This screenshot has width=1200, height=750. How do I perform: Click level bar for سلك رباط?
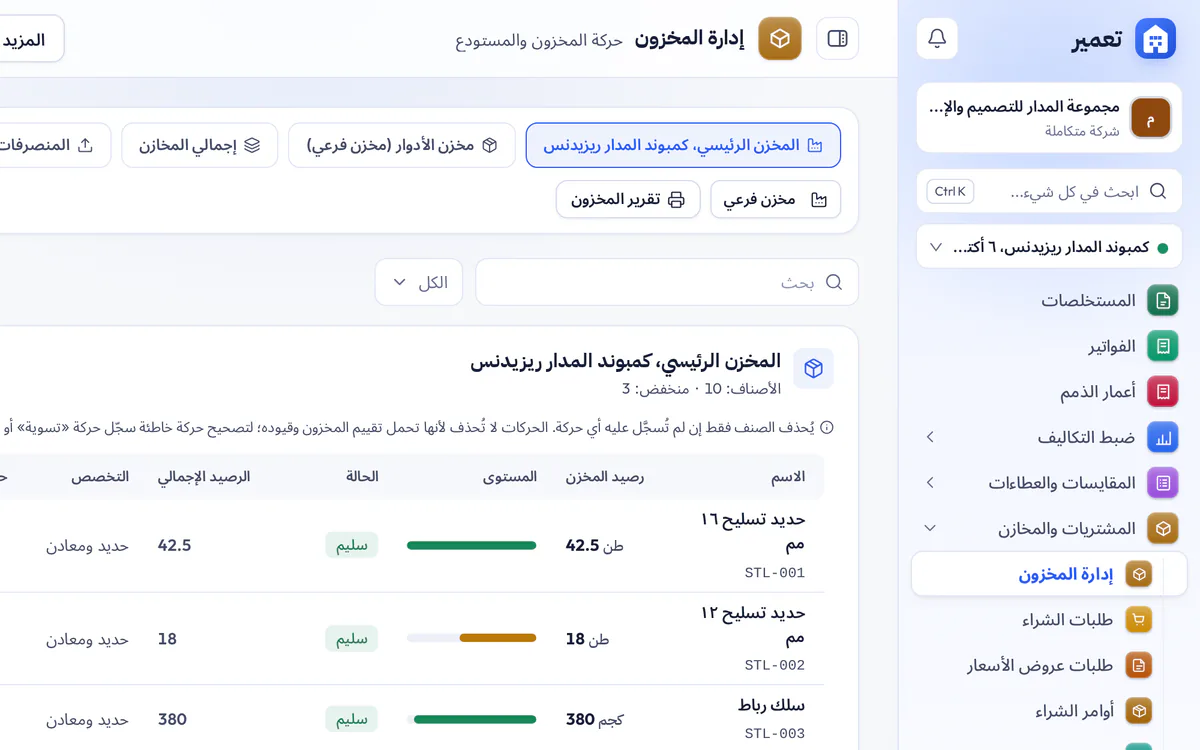click(471, 719)
